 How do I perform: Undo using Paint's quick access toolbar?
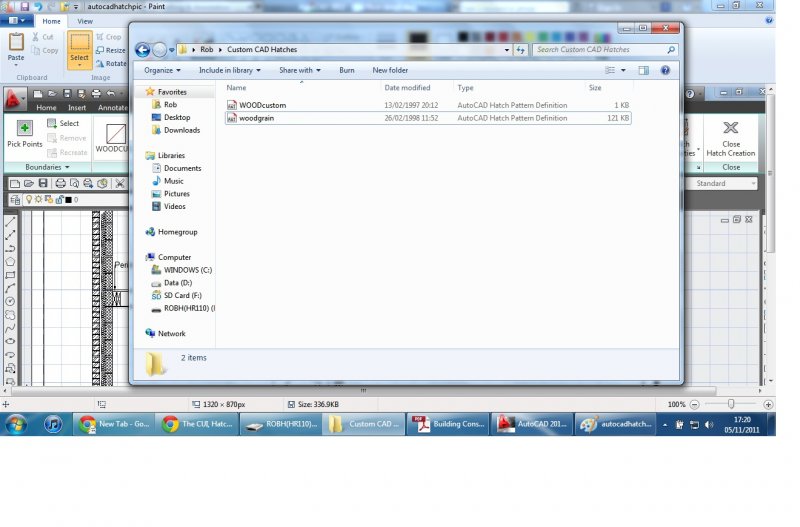point(38,7)
